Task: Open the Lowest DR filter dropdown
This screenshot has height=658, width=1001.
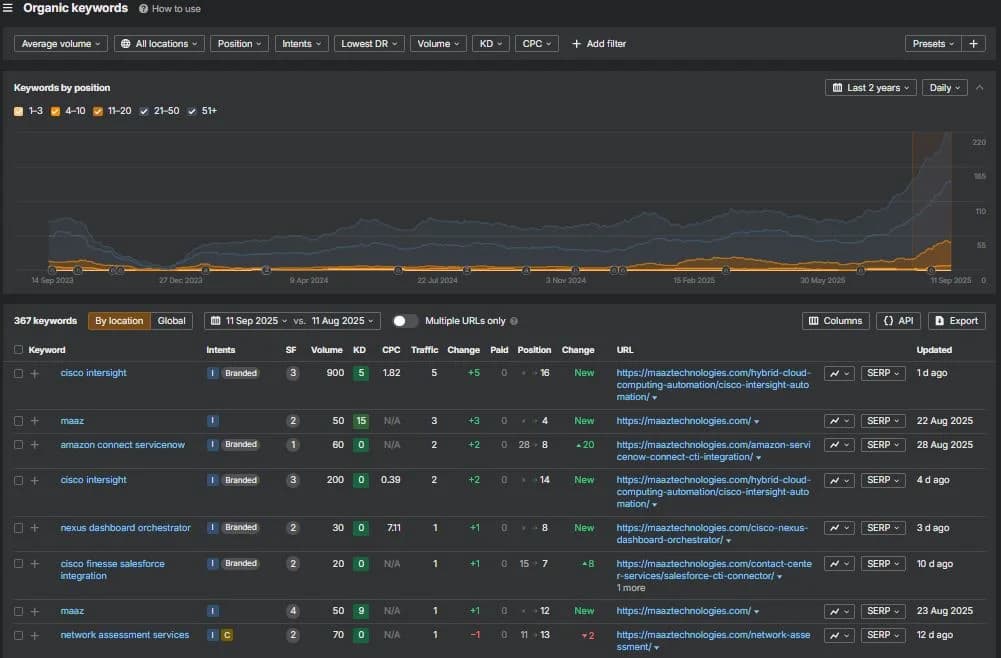Action: (369, 43)
